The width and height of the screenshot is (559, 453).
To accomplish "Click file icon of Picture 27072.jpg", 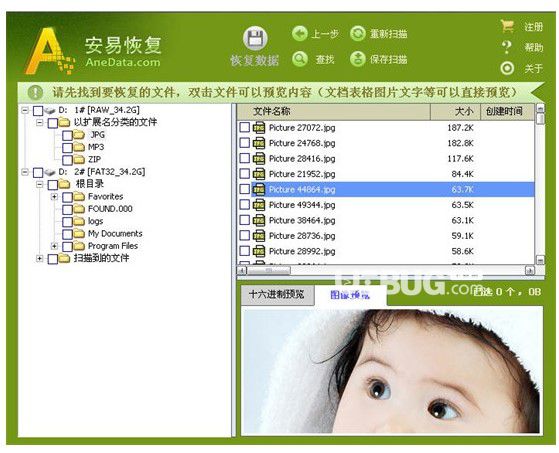I will point(259,128).
